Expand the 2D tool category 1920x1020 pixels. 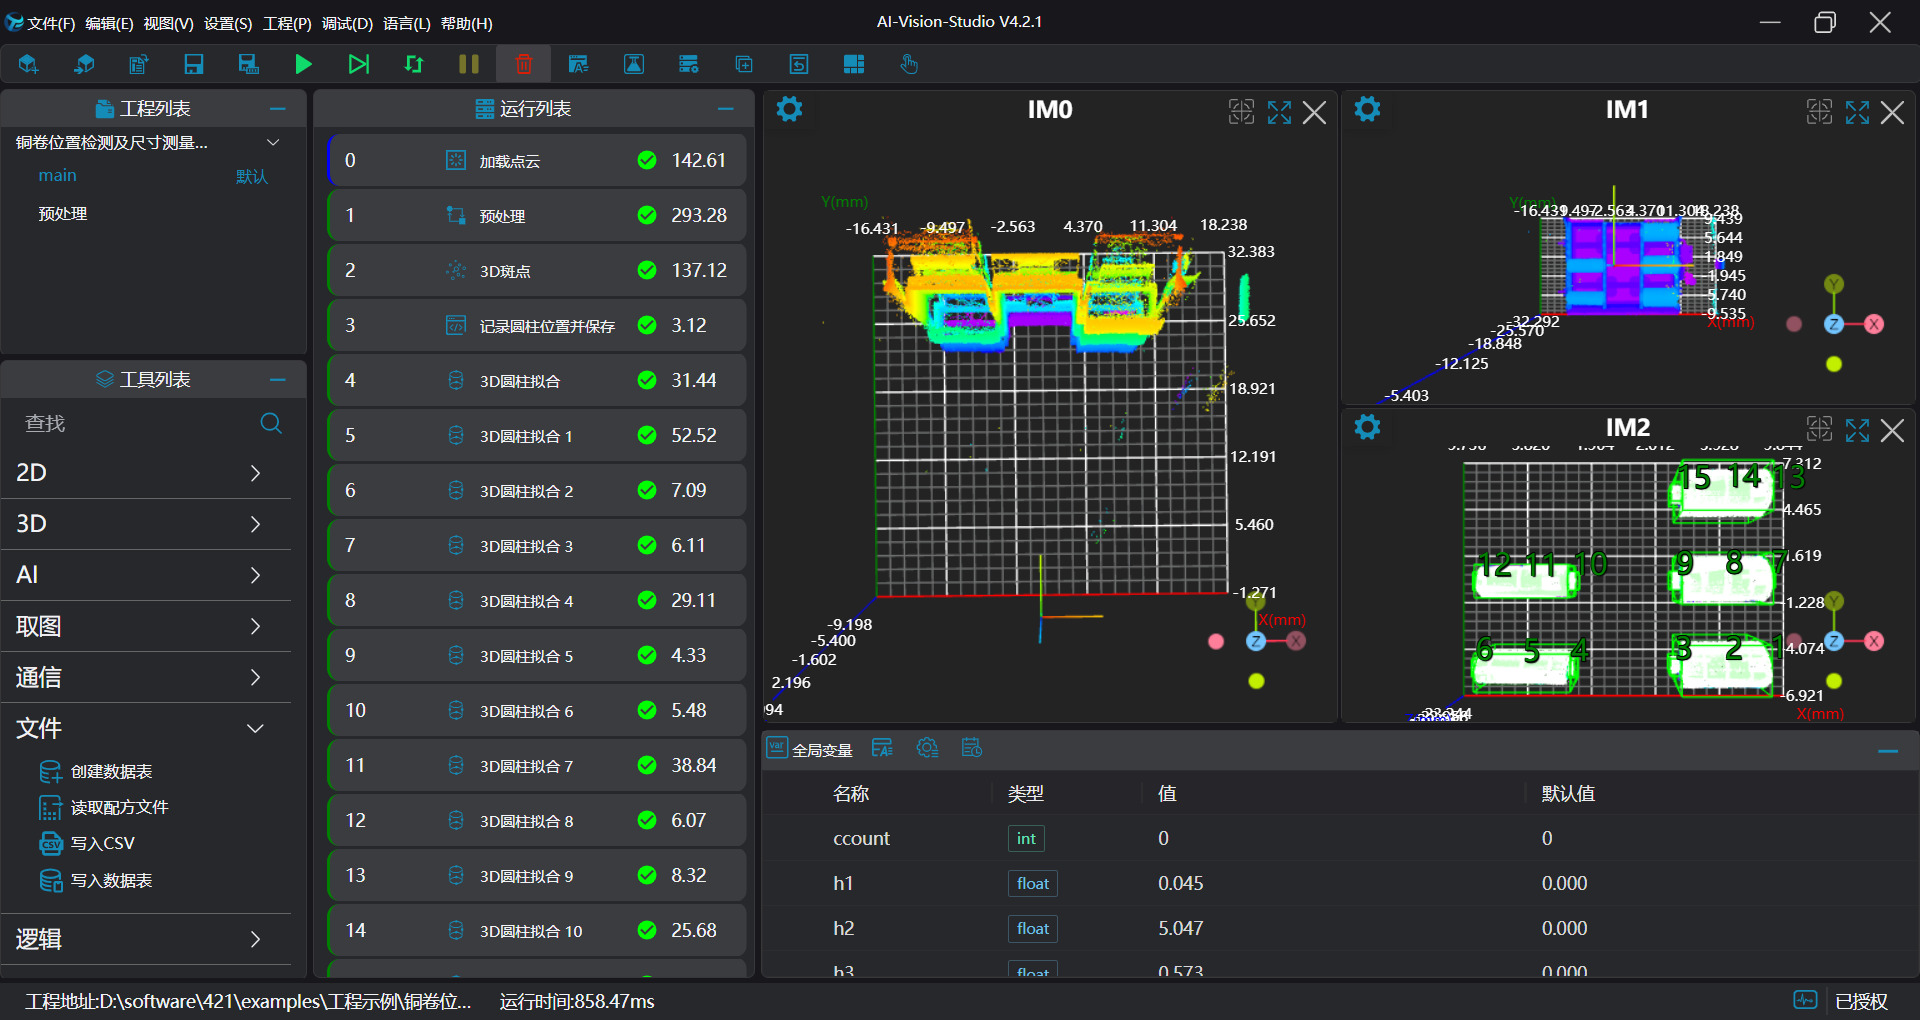tap(255, 473)
